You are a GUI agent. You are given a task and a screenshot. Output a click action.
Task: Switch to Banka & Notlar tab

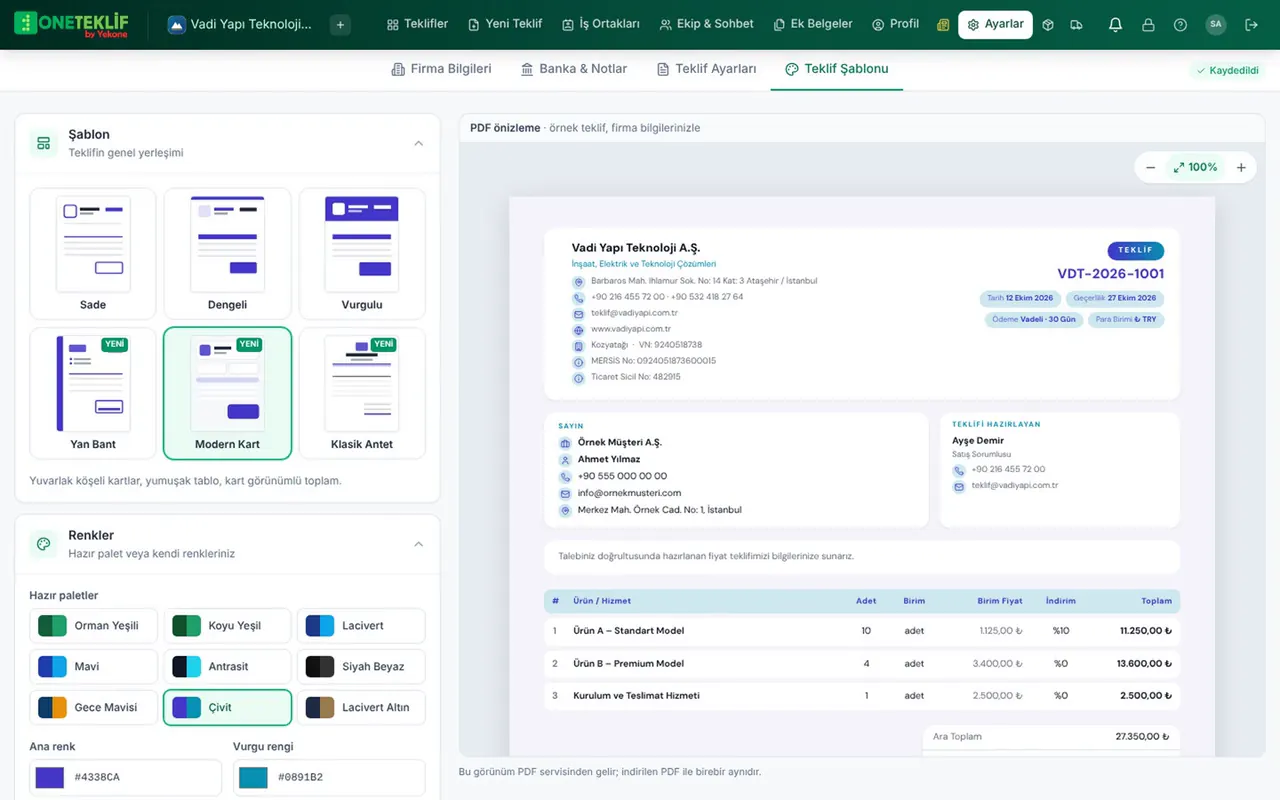tap(574, 69)
